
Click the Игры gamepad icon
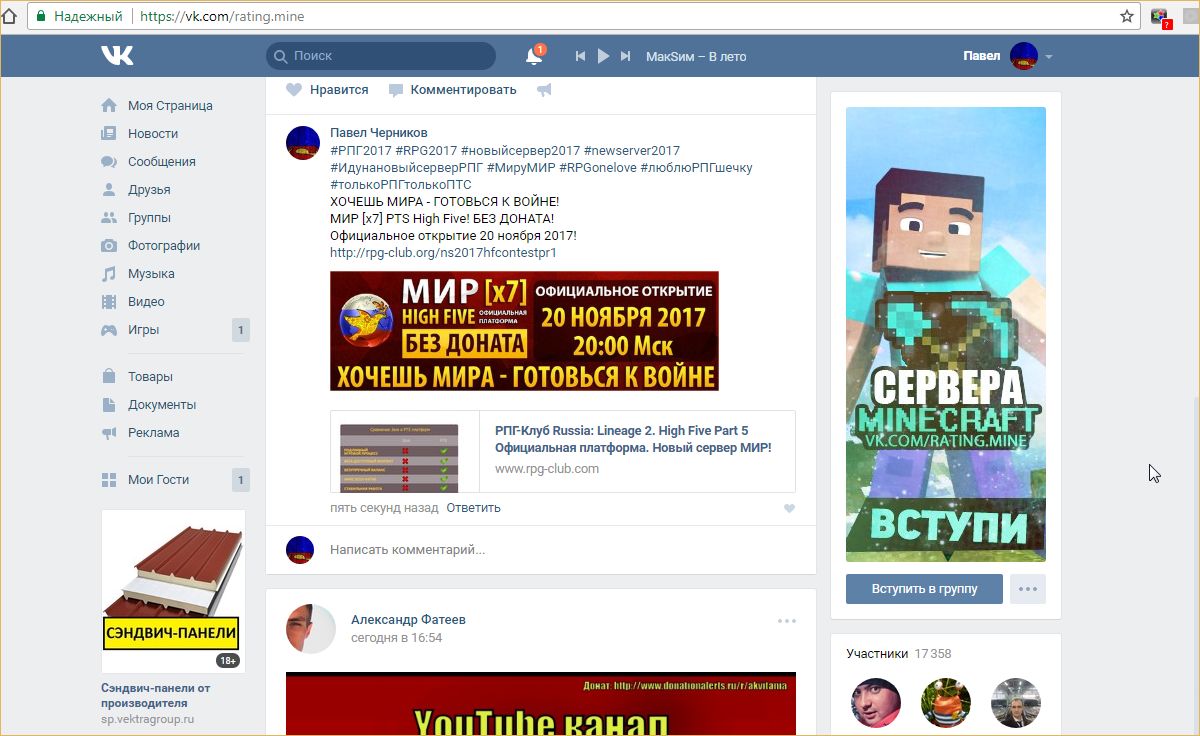[x=109, y=329]
